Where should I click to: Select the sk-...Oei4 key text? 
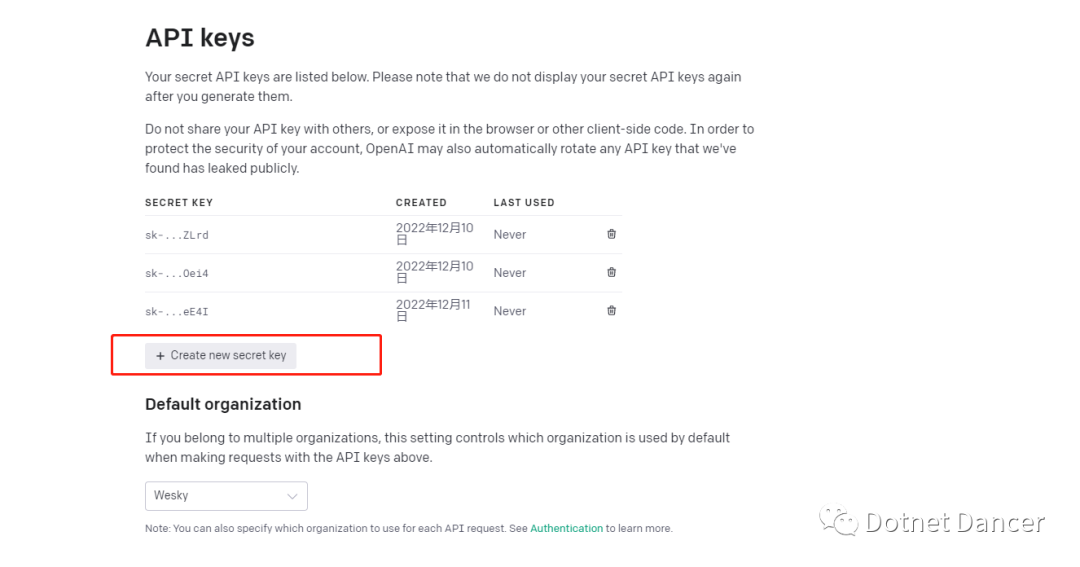point(177,273)
